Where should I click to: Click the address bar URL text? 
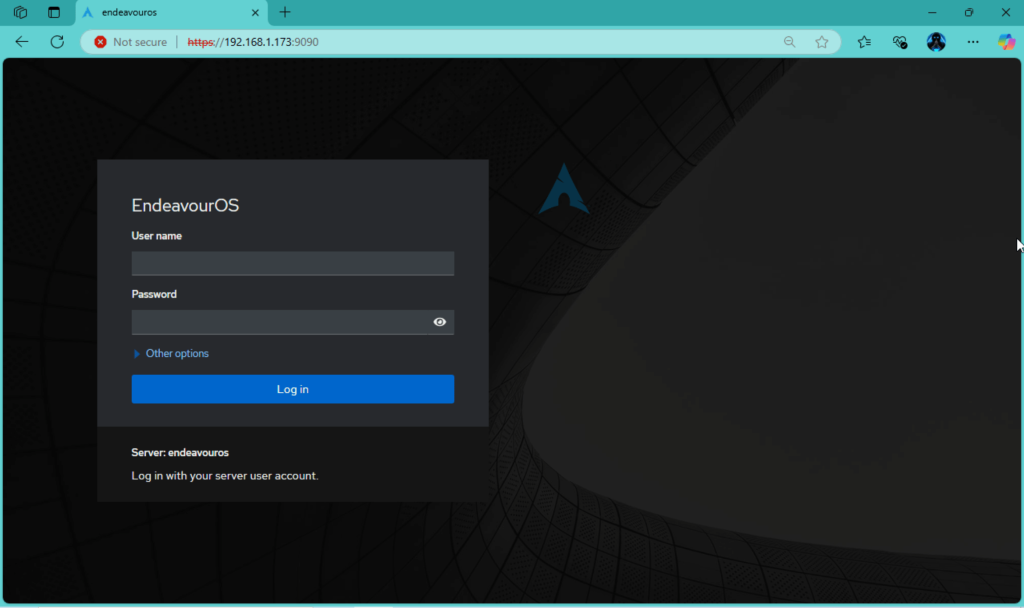pyautogui.click(x=253, y=42)
